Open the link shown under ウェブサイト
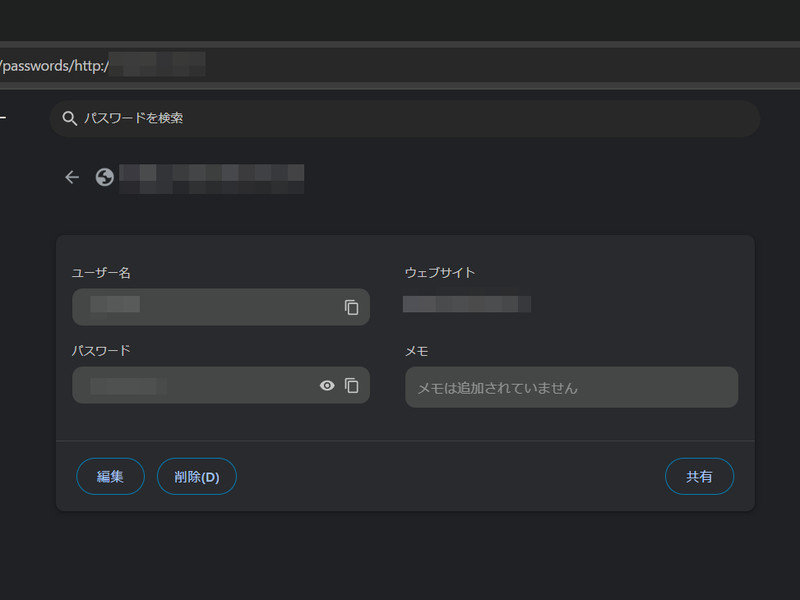 467,304
